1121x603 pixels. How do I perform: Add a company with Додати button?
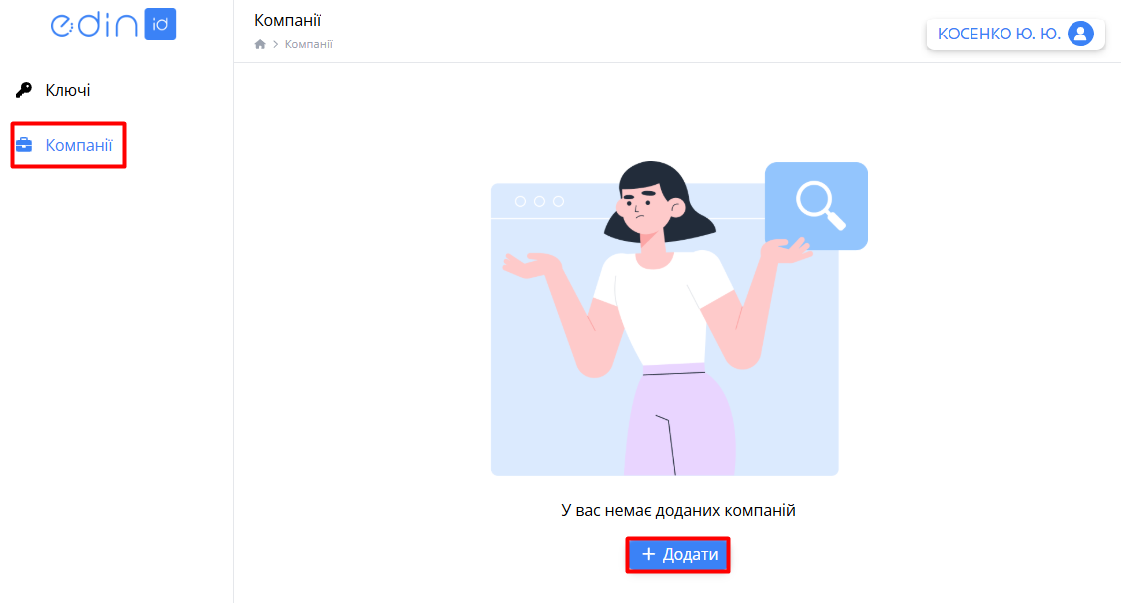click(x=678, y=555)
